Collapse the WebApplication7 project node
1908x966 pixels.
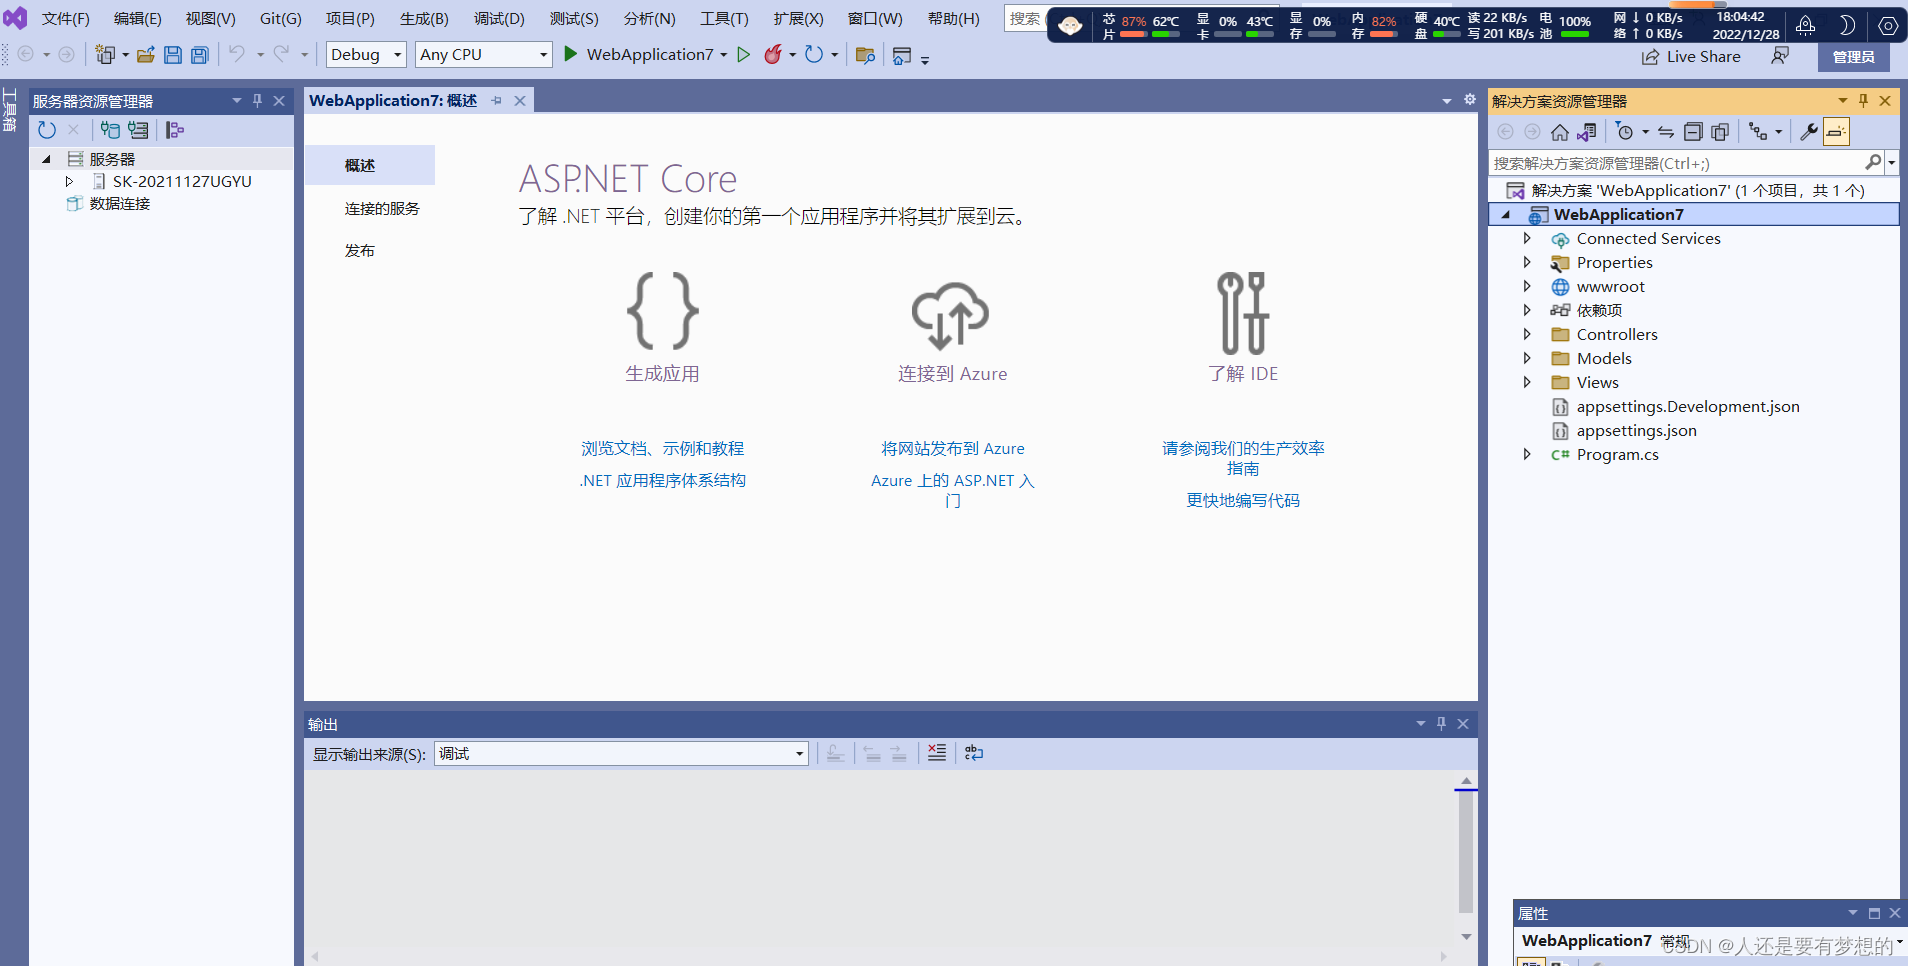pyautogui.click(x=1506, y=214)
